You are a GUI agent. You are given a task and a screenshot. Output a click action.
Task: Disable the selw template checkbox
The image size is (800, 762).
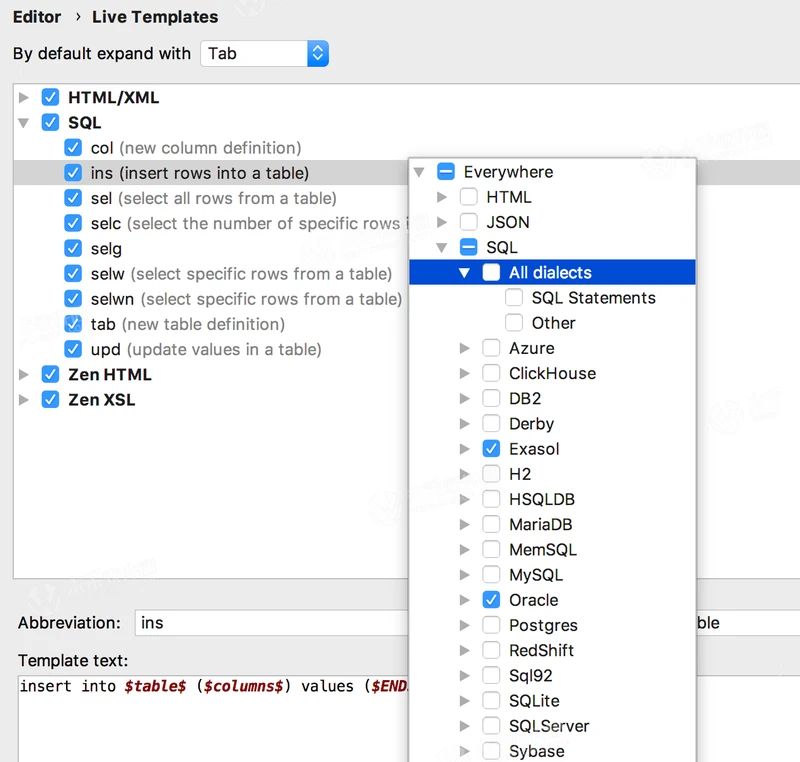click(73, 274)
